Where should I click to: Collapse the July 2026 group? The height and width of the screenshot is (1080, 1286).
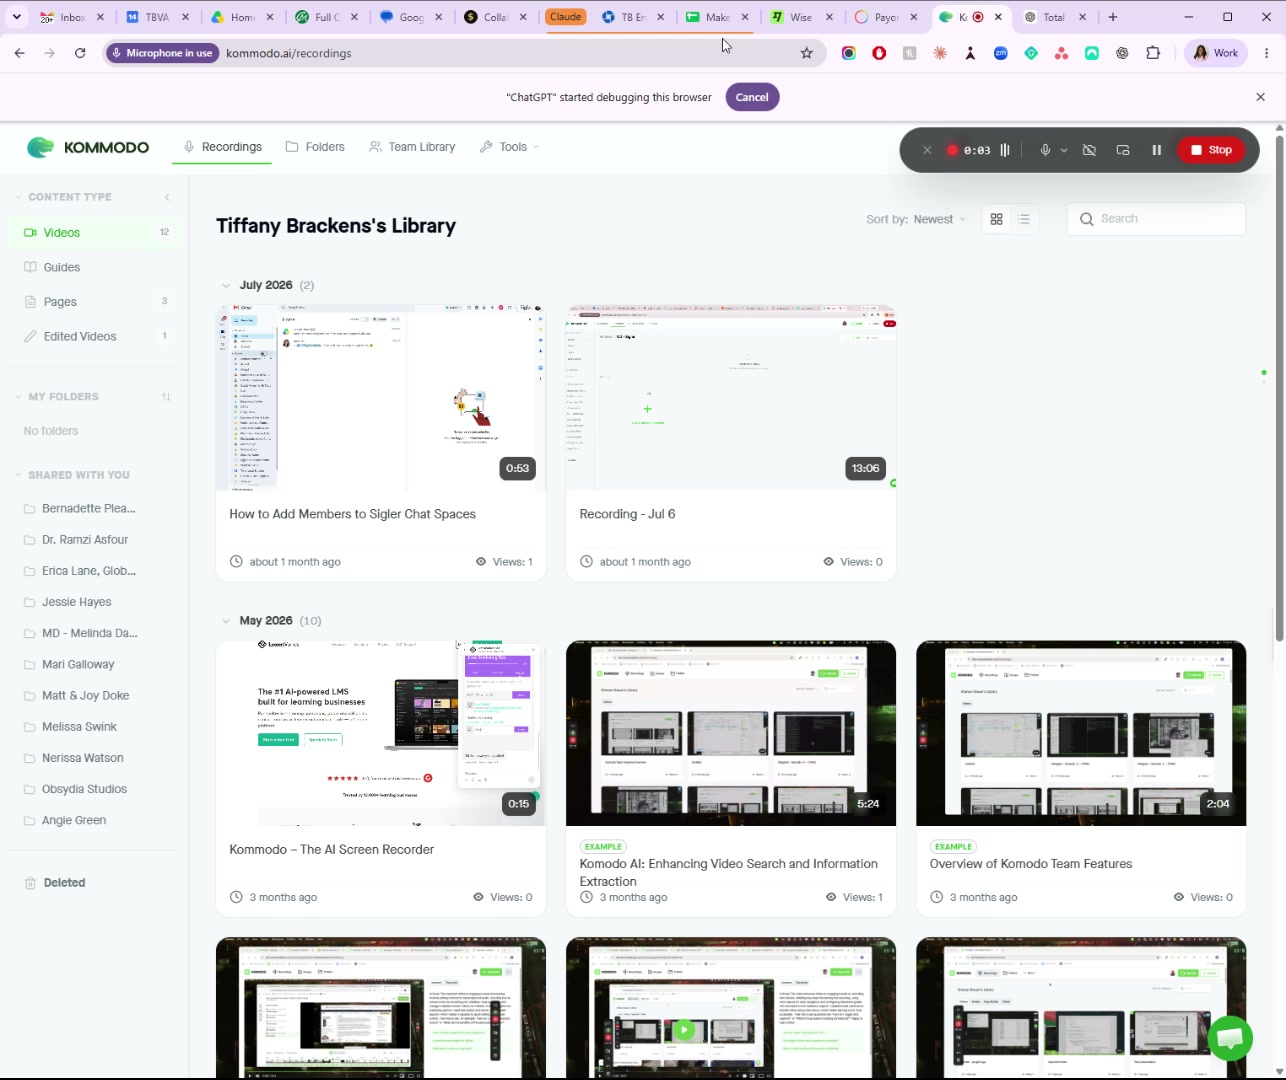pyautogui.click(x=226, y=286)
